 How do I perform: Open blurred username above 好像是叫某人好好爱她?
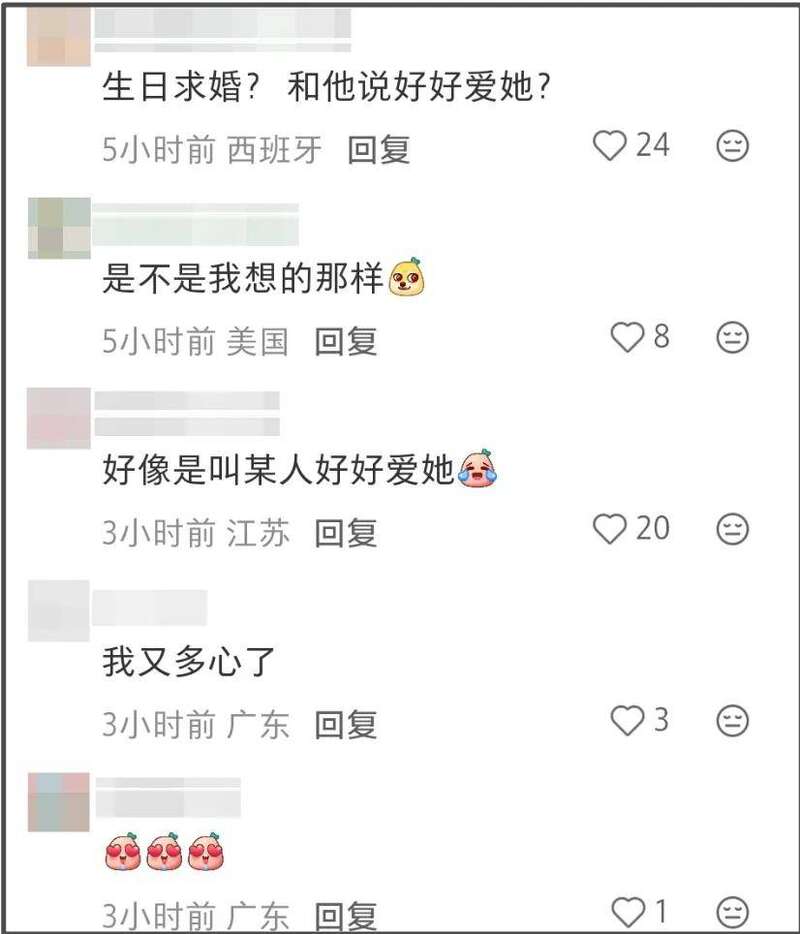187,413
